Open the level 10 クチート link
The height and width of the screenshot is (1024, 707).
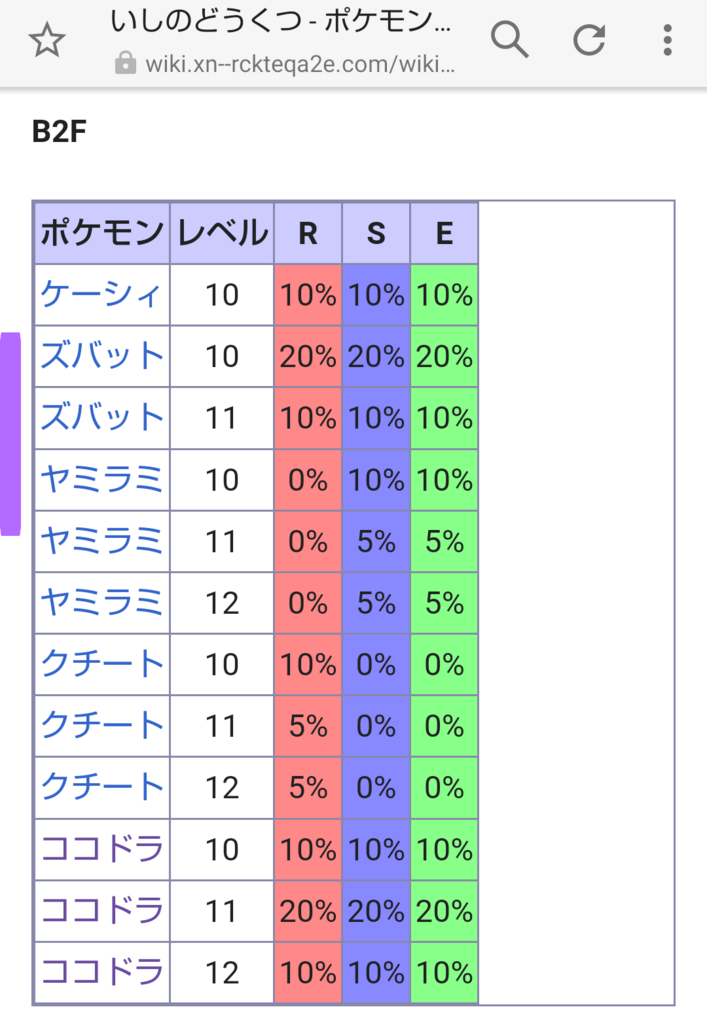(102, 664)
